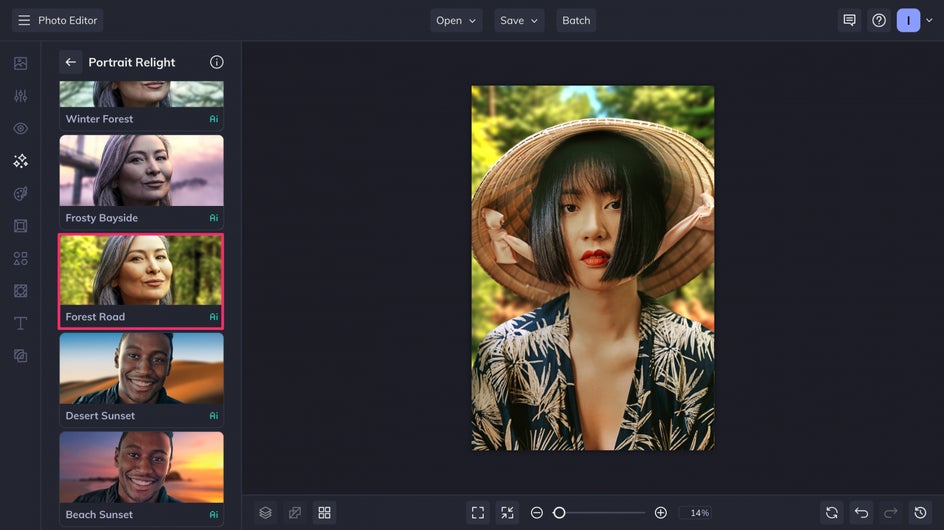Select the Desert Sunset preset
This screenshot has height=530, width=944.
141,380
